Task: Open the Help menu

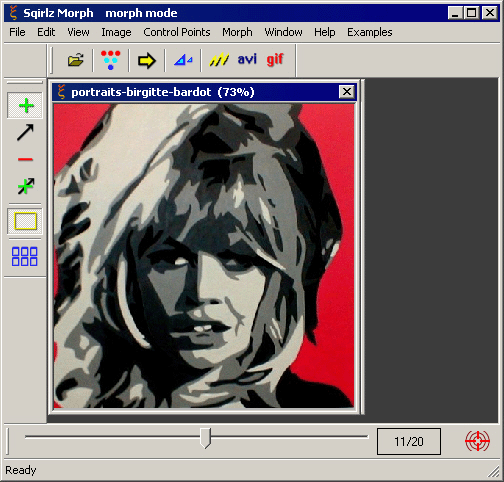Action: point(325,32)
